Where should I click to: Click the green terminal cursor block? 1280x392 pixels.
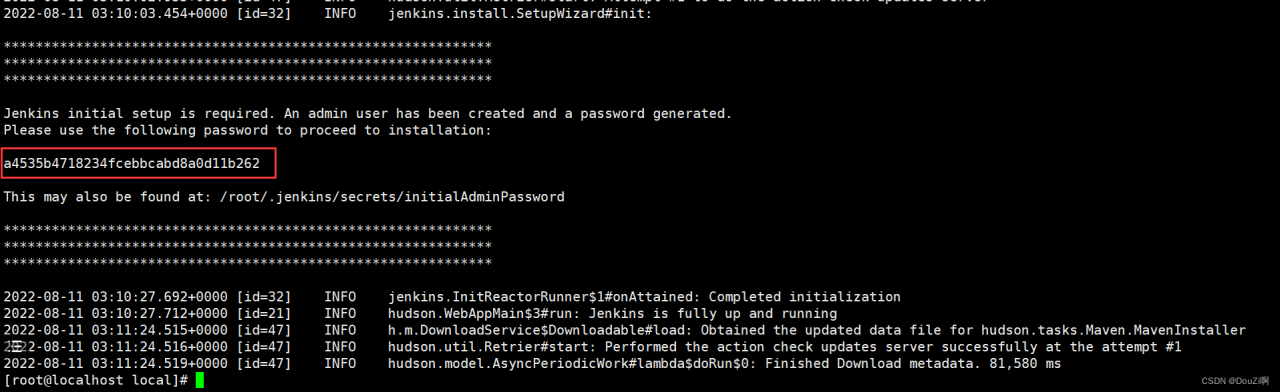(200, 380)
